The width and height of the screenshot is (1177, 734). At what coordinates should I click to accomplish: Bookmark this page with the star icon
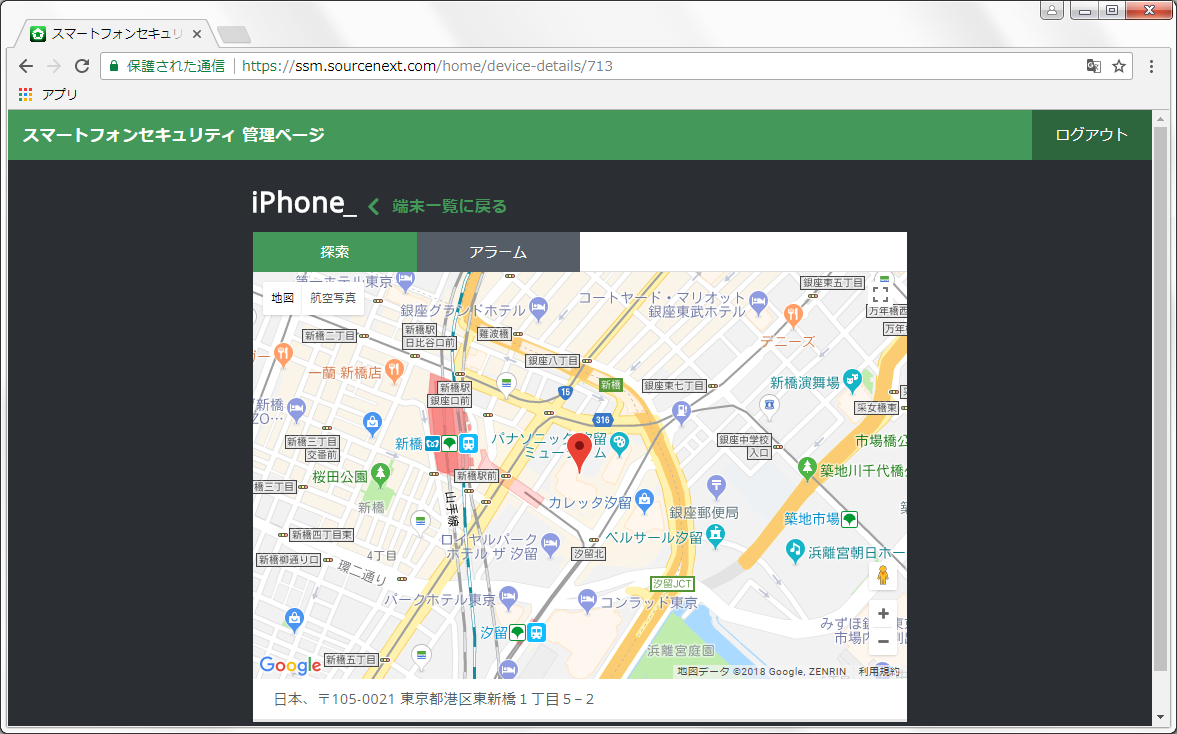pyautogui.click(x=1119, y=66)
